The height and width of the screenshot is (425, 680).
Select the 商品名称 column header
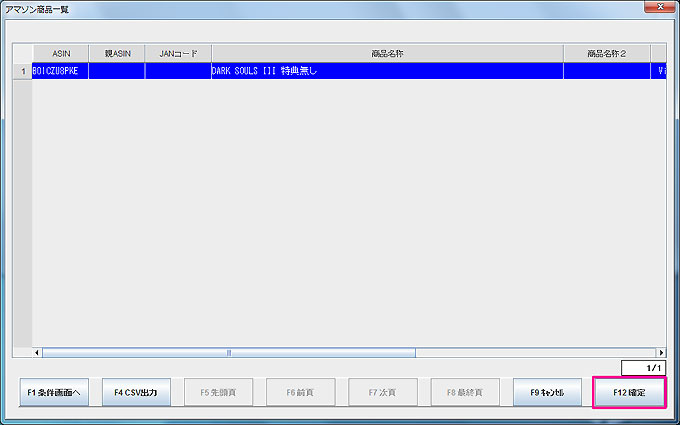pos(388,54)
